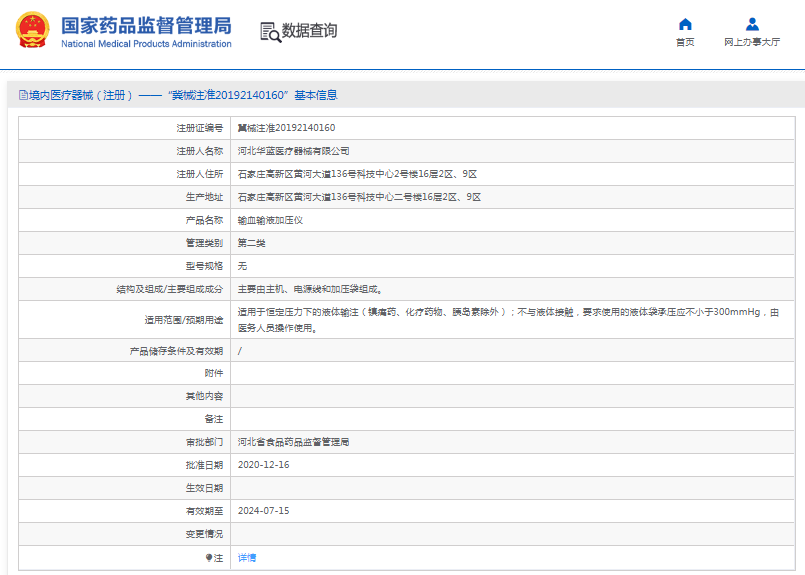The width and height of the screenshot is (805, 575).
Task: Click validity date 2024-07-15 value
Action: point(264,511)
